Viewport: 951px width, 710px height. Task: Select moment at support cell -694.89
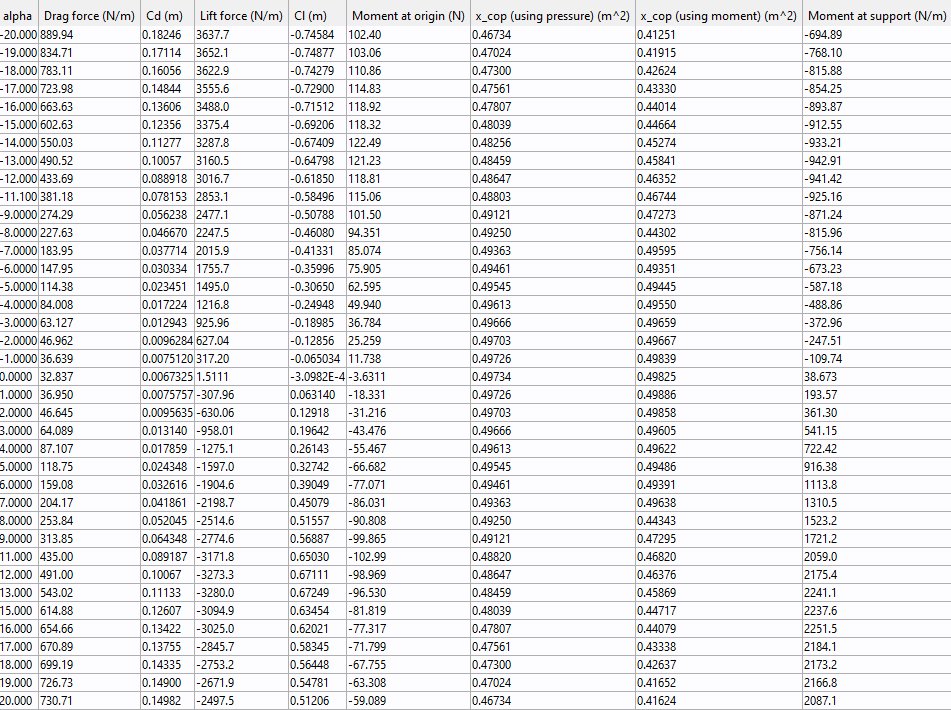(877, 35)
